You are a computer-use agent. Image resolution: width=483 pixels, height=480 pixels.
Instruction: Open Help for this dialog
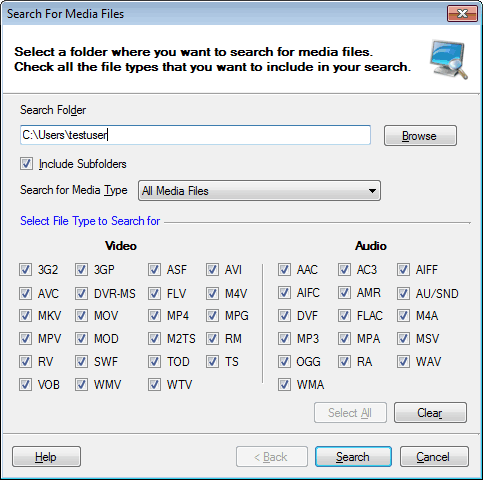(46, 457)
